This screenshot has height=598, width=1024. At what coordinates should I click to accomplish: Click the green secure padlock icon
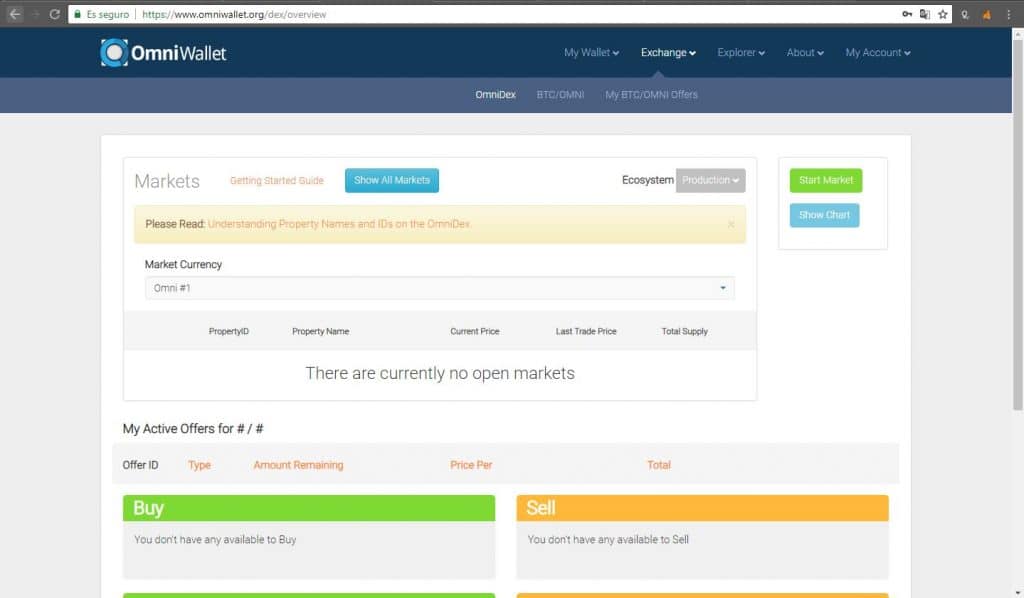[77, 14]
